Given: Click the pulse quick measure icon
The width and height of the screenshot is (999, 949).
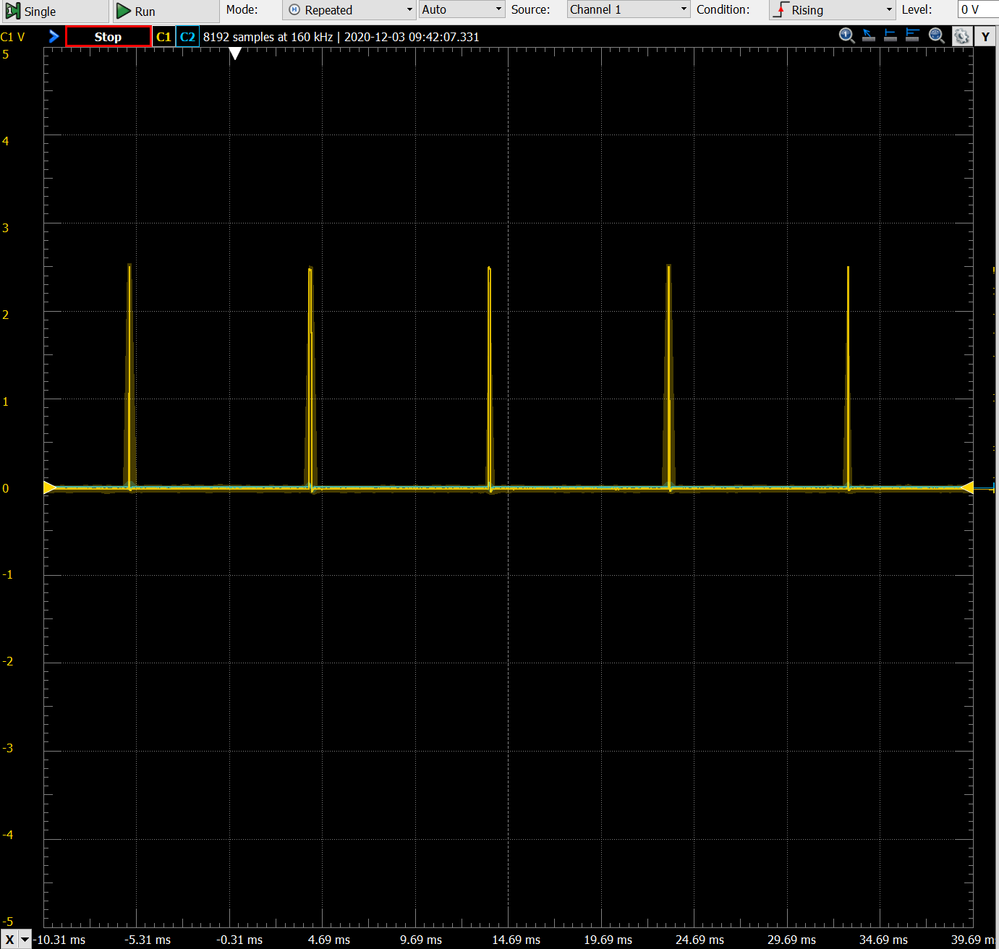Looking at the screenshot, I should point(890,36).
